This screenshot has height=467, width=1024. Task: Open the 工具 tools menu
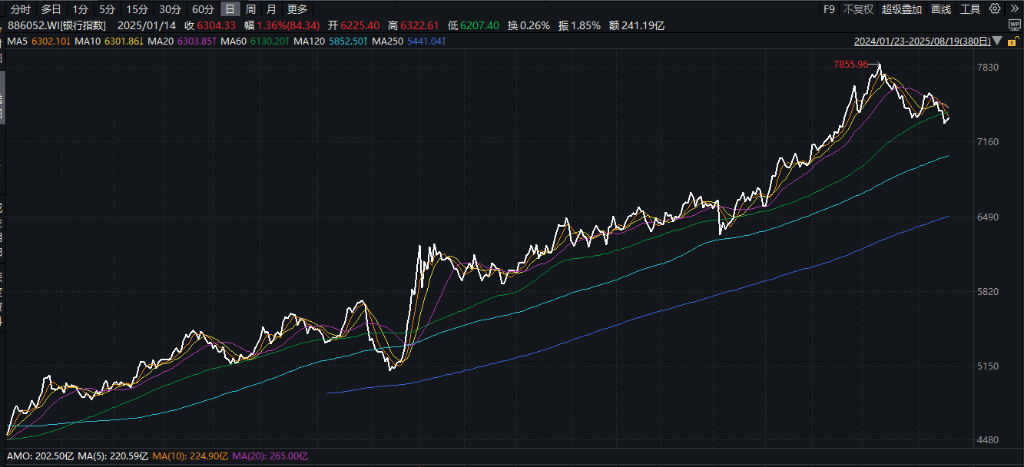(970, 9)
